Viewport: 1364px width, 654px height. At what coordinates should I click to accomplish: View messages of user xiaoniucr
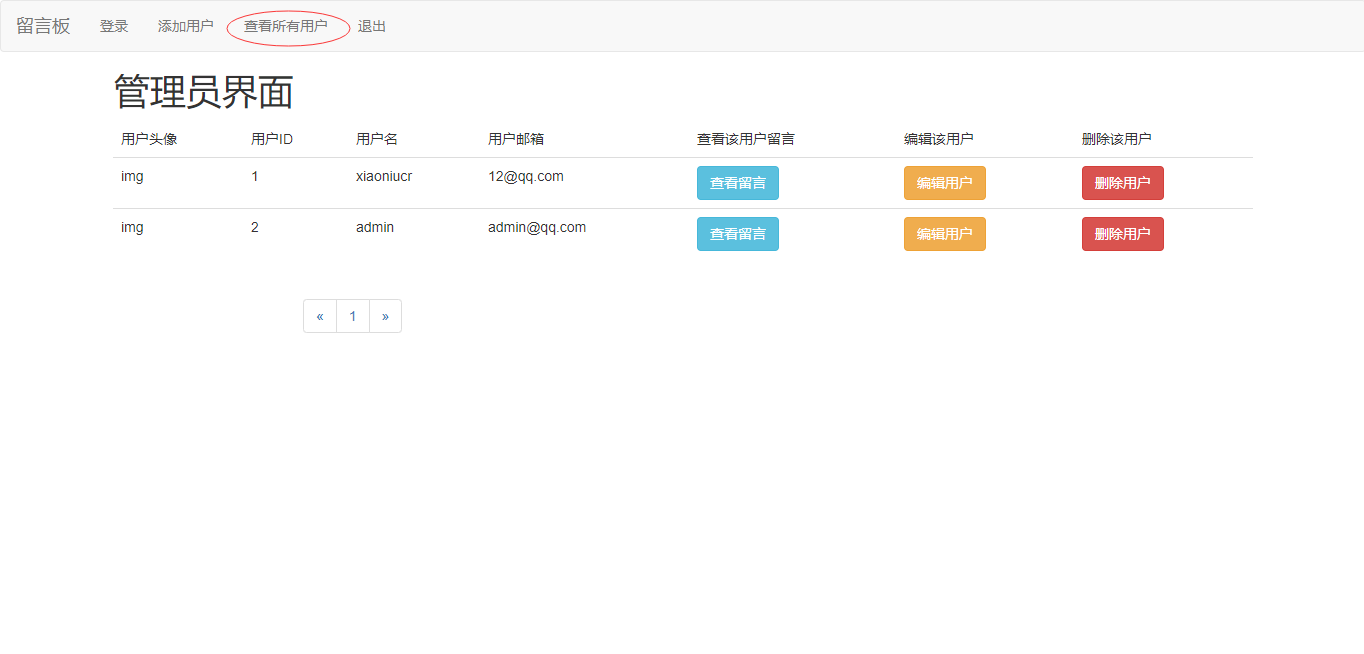pyautogui.click(x=738, y=183)
